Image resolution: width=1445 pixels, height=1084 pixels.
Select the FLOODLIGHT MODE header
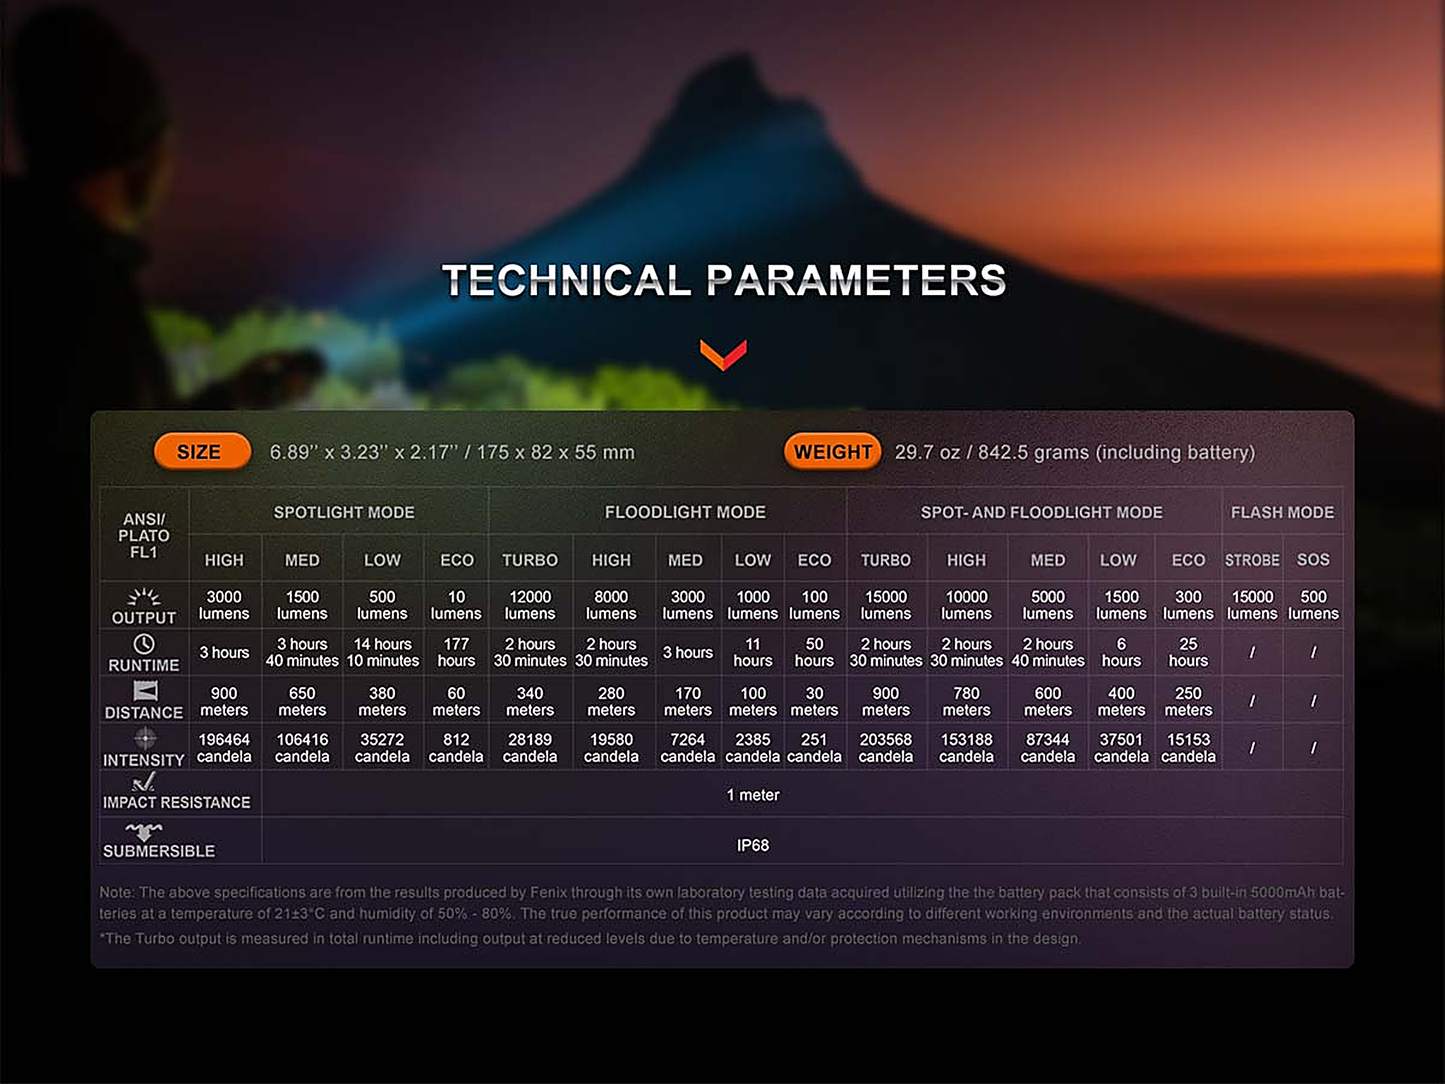(685, 512)
